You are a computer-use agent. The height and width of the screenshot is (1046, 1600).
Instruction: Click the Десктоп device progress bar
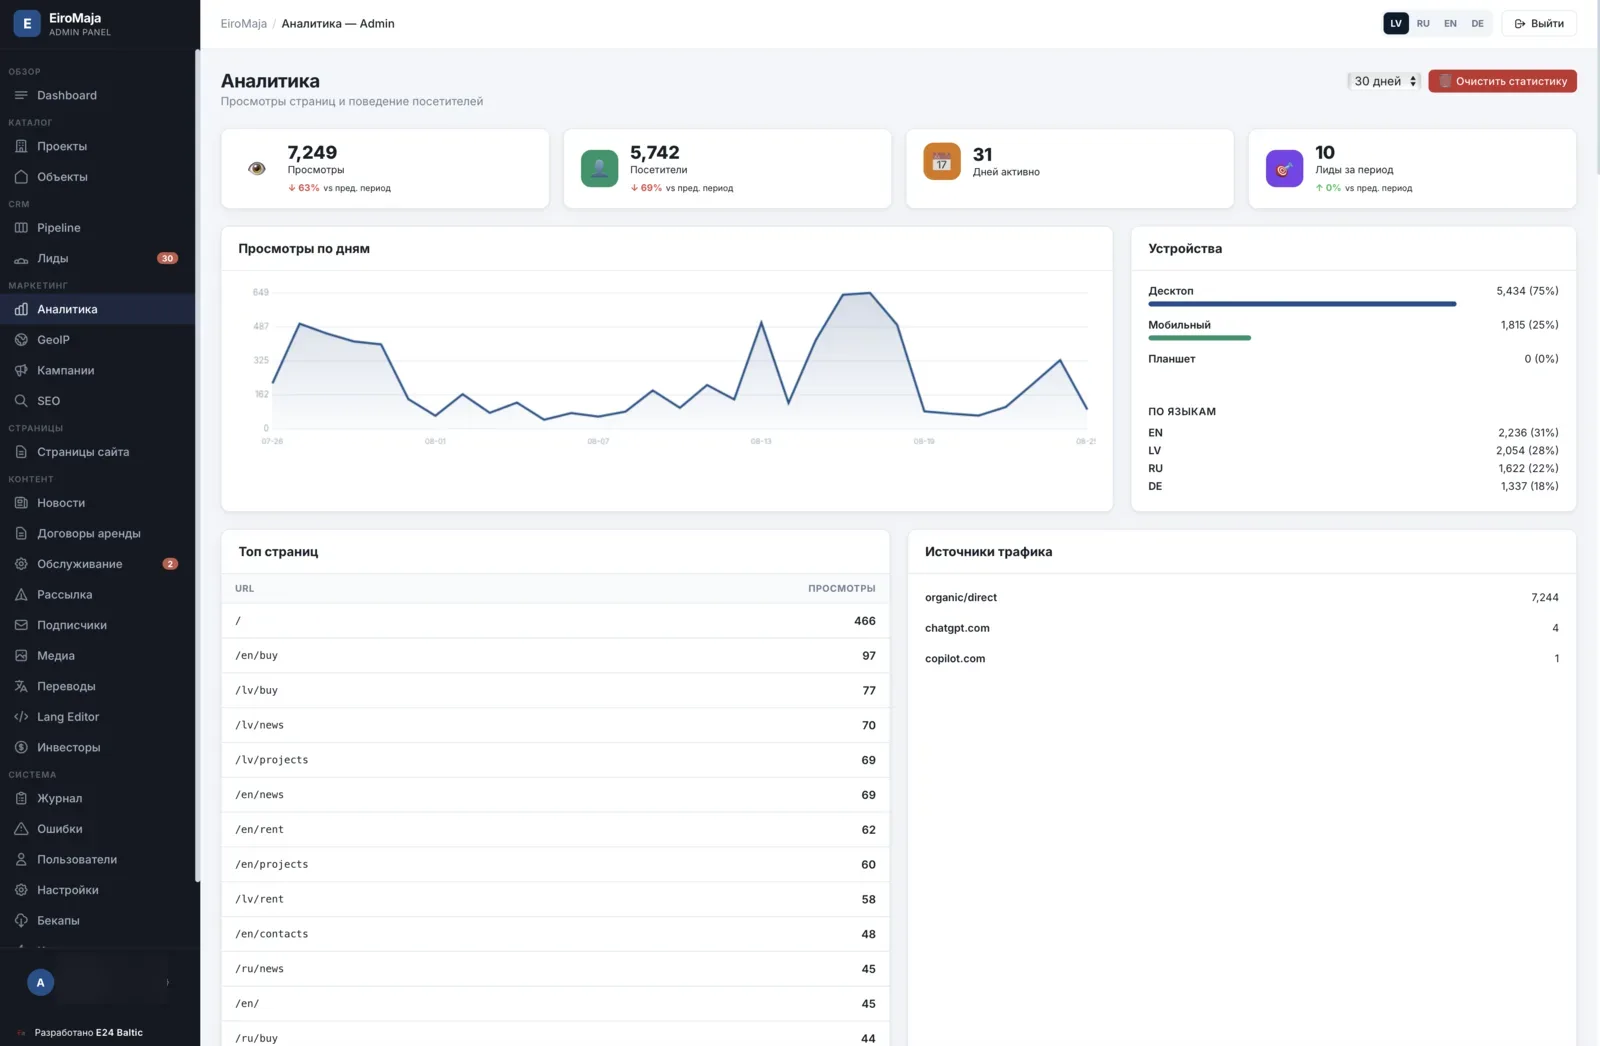[x=1302, y=304]
